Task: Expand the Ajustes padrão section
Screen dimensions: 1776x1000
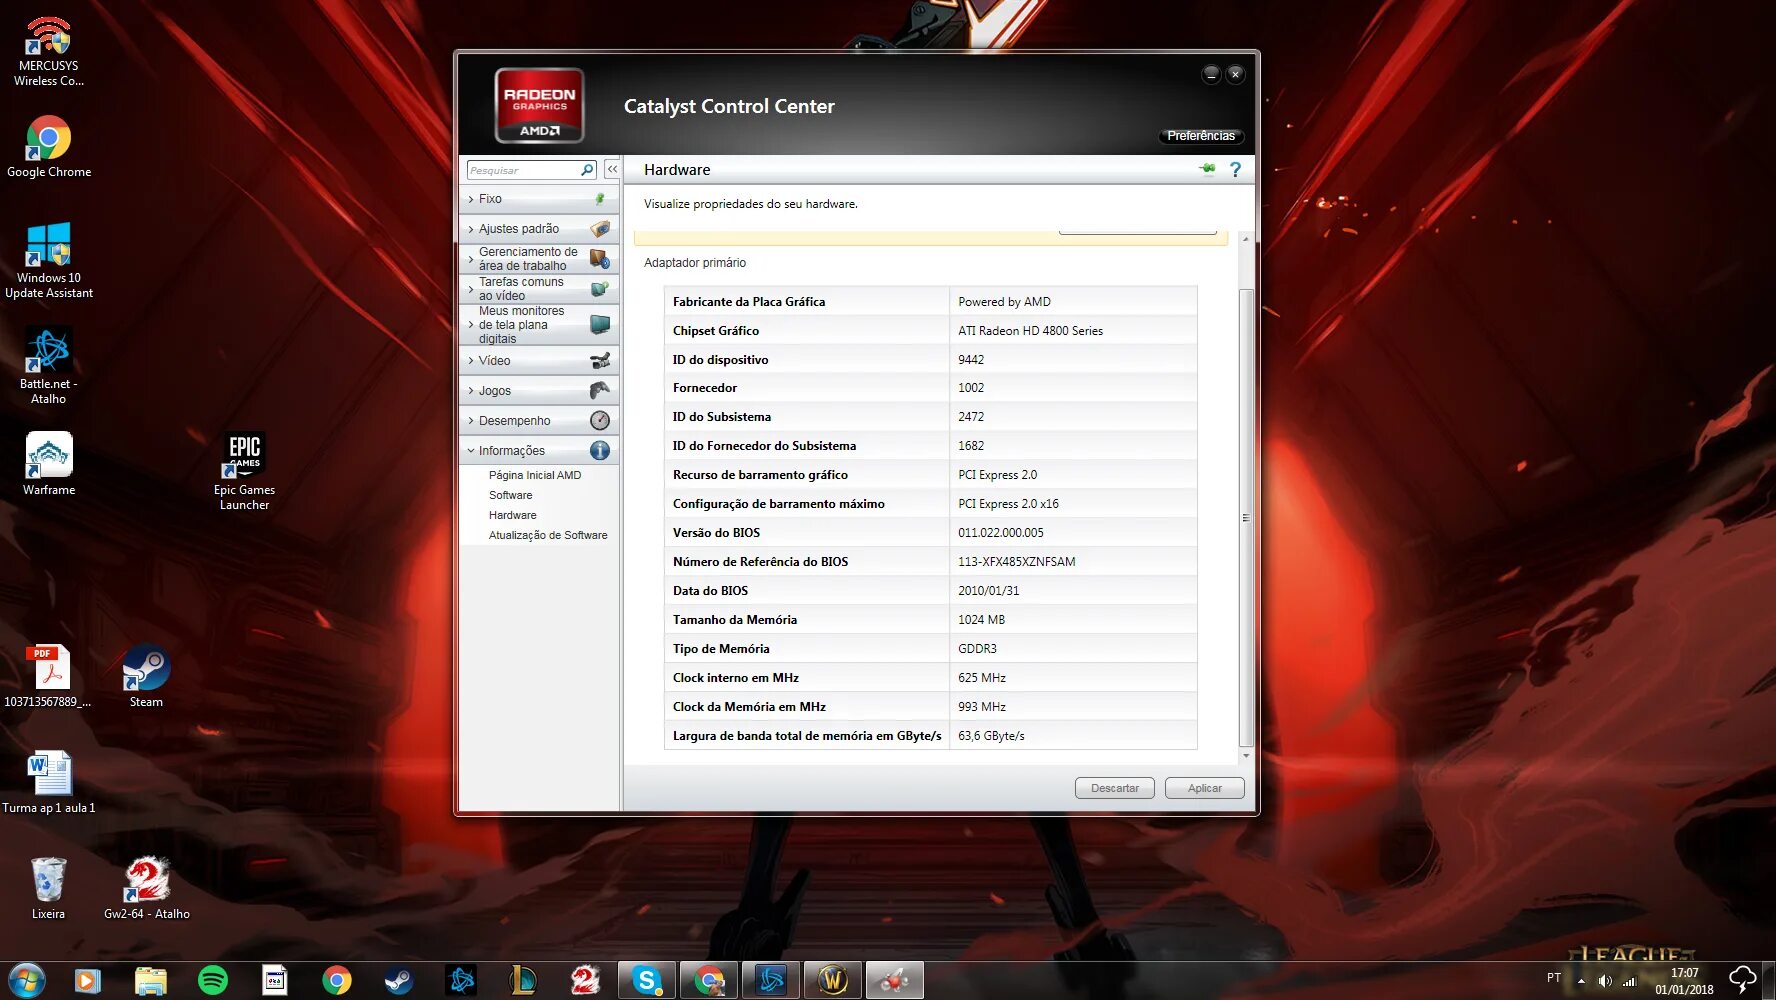Action: pyautogui.click(x=539, y=229)
